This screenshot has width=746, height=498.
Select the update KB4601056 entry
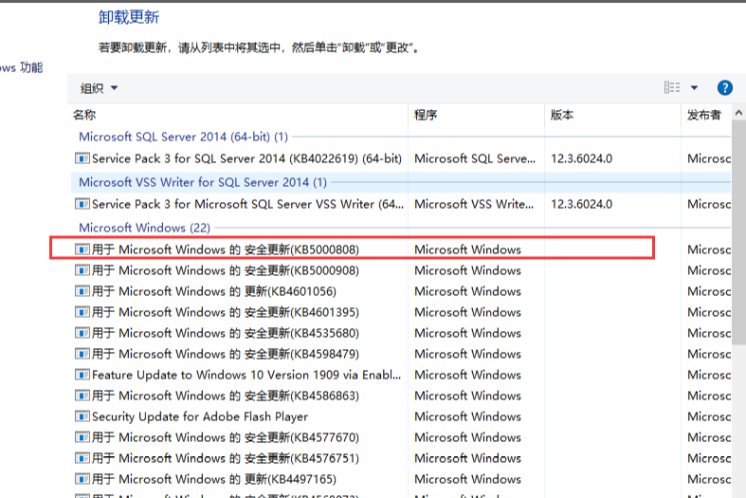(x=214, y=291)
